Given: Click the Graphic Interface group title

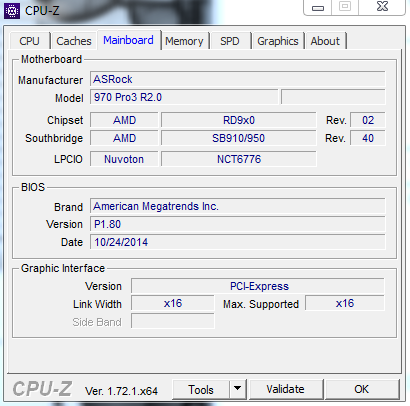Looking at the screenshot, I should (x=63, y=268).
